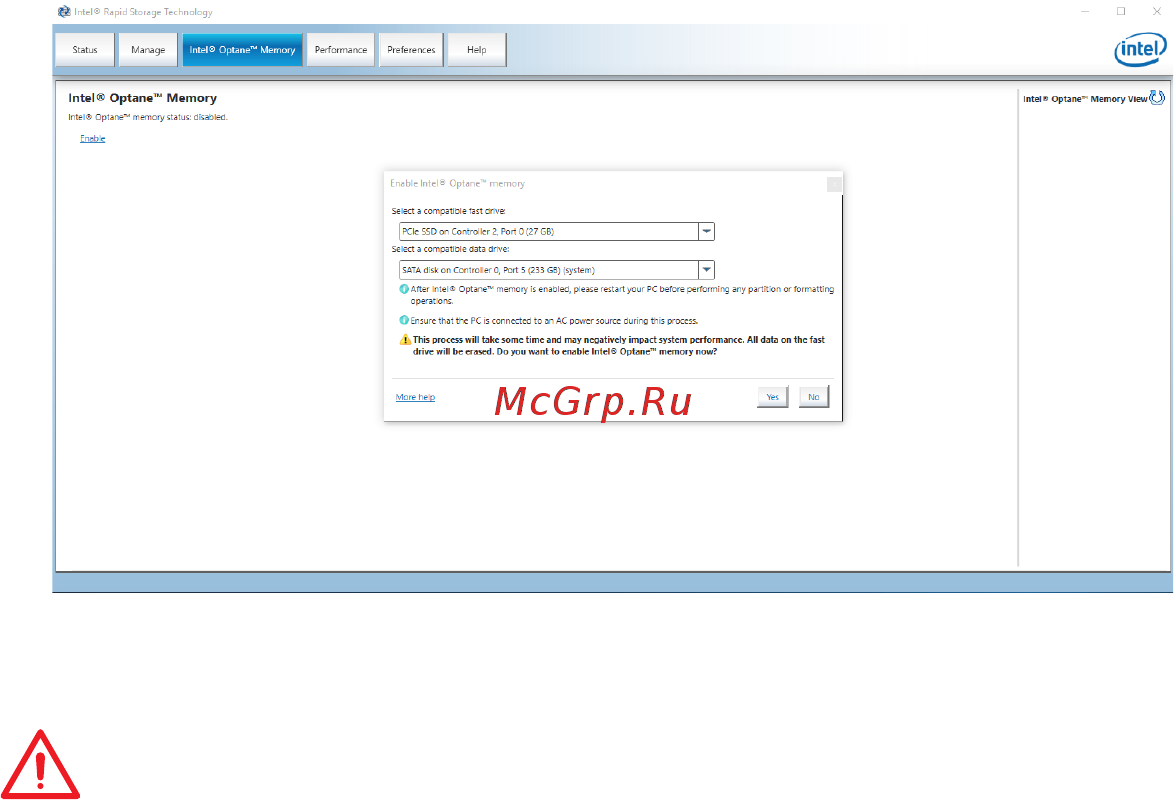
Task: Confirm with the Yes button
Action: [x=773, y=397]
